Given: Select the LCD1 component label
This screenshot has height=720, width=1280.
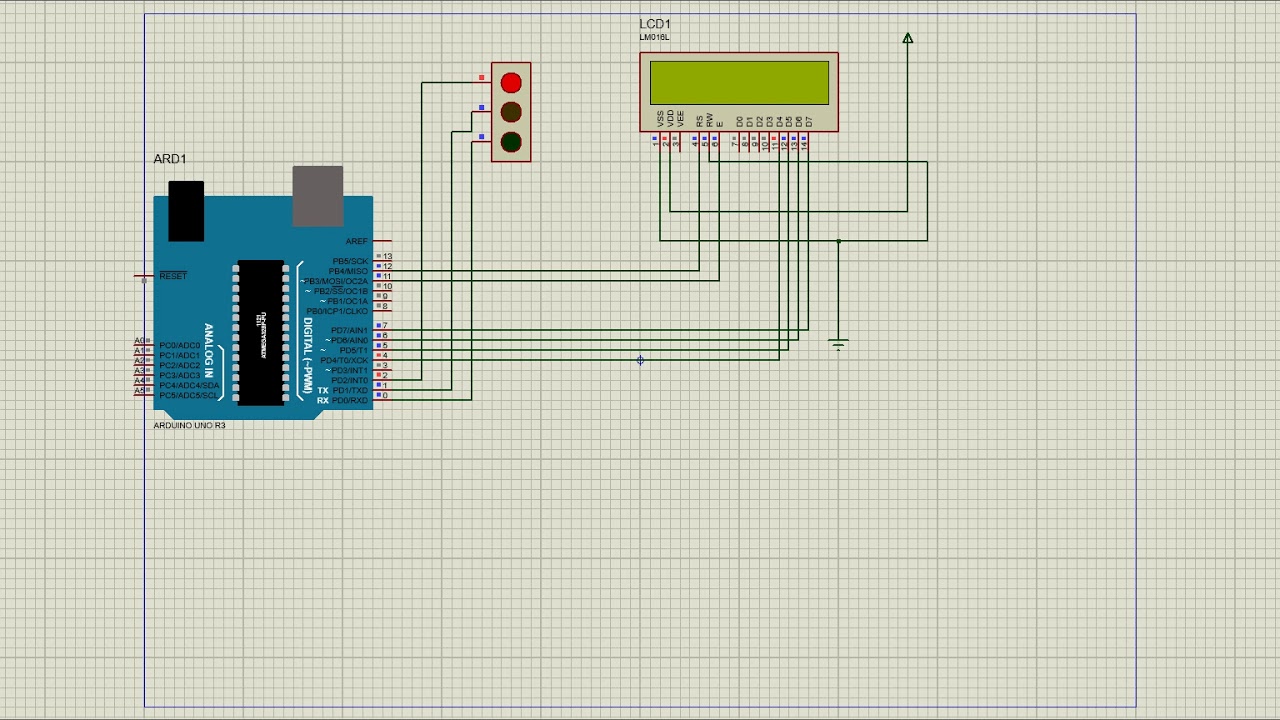Looking at the screenshot, I should click(x=655, y=24).
